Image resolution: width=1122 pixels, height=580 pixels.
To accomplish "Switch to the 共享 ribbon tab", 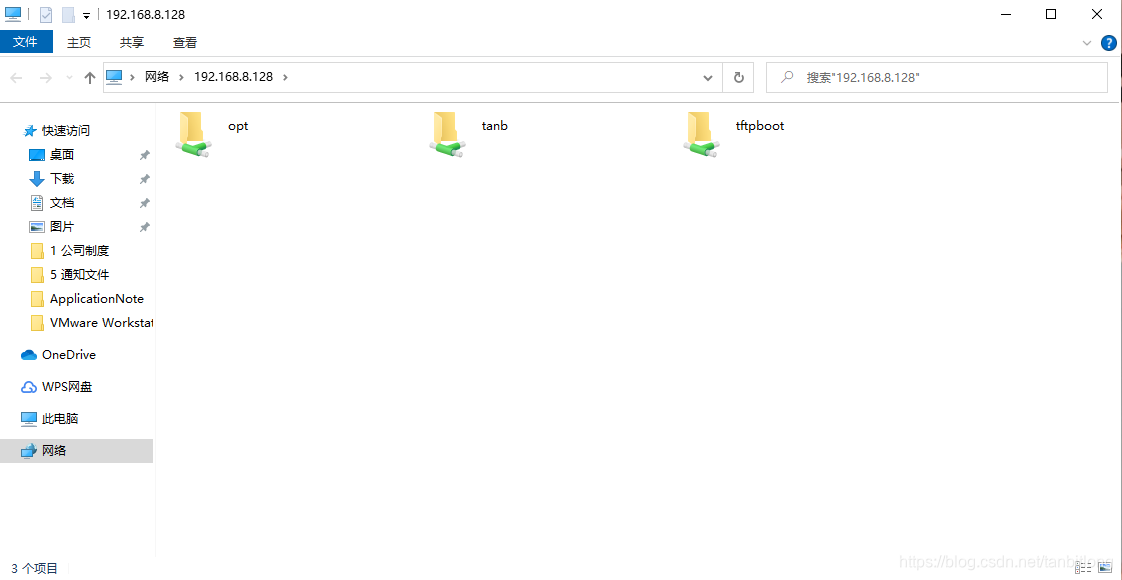I will (x=132, y=42).
